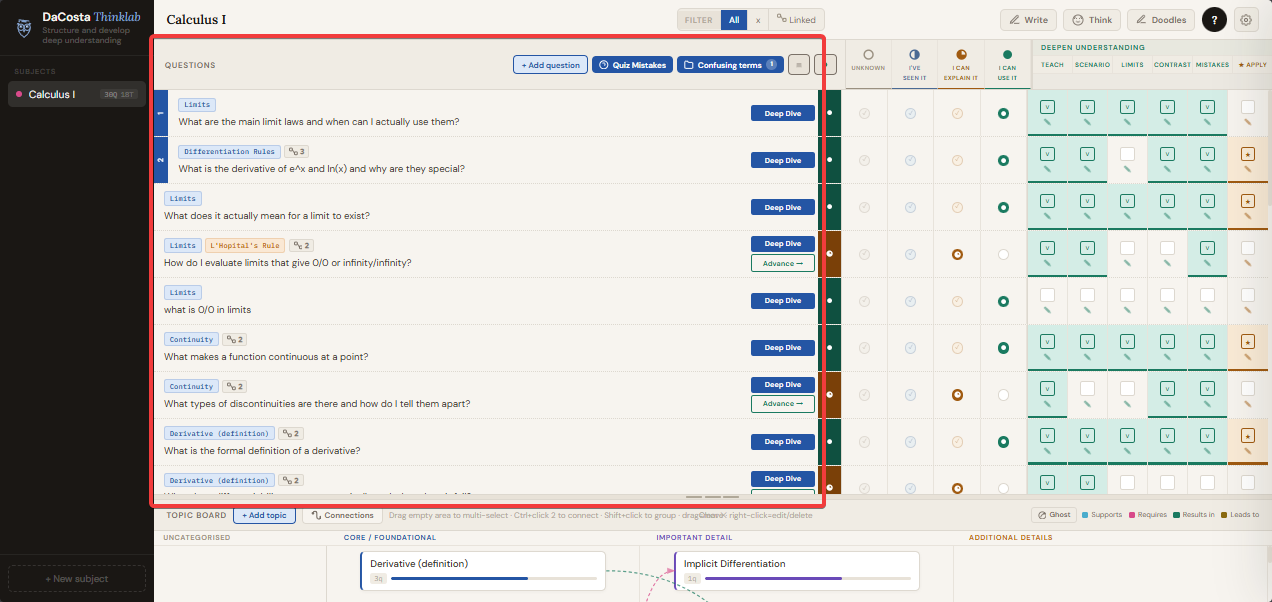Select the All filter tab
Viewport: 1272px width, 602px height.
click(x=733, y=20)
